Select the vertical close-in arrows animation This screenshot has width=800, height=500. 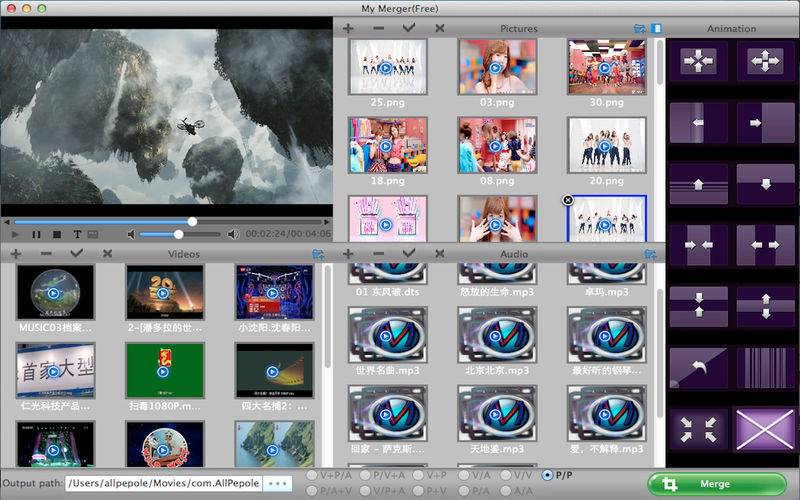pos(698,306)
